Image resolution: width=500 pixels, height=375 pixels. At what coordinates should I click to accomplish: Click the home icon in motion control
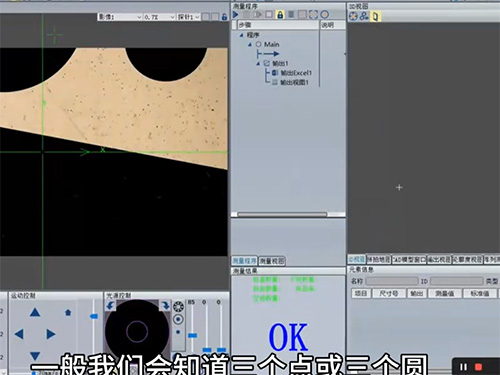(x=68, y=312)
